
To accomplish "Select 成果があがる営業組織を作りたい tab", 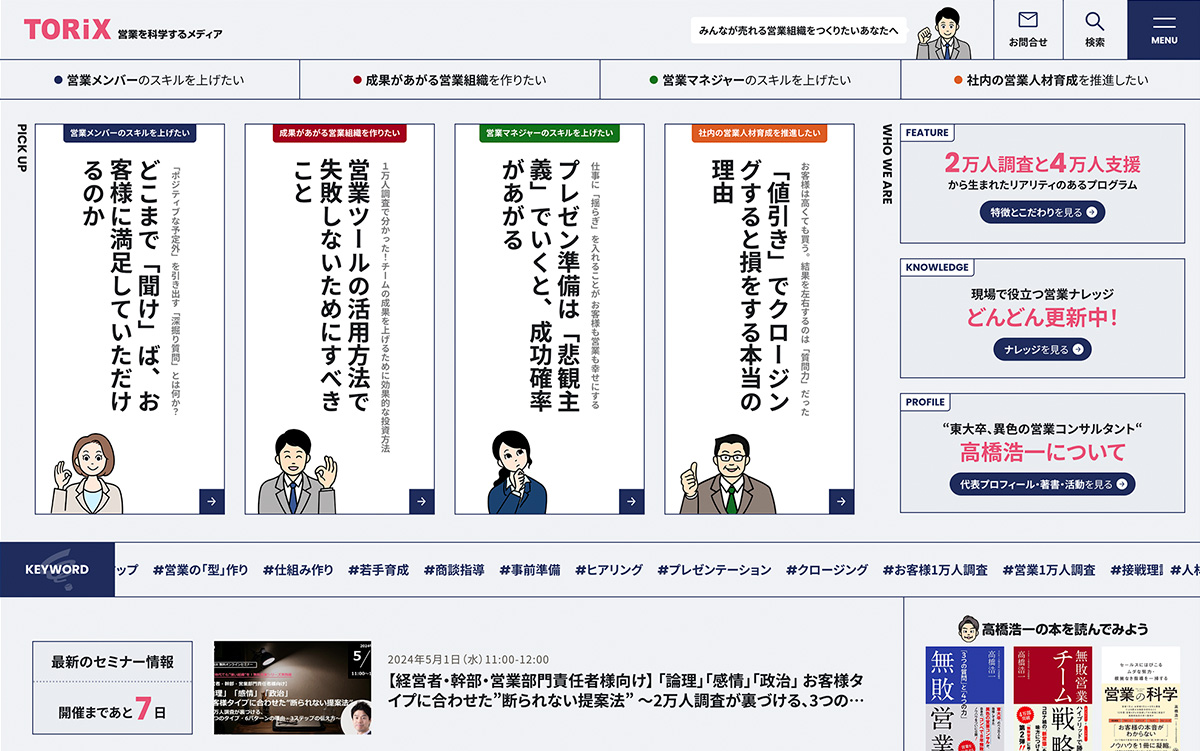I will pyautogui.click(x=449, y=80).
